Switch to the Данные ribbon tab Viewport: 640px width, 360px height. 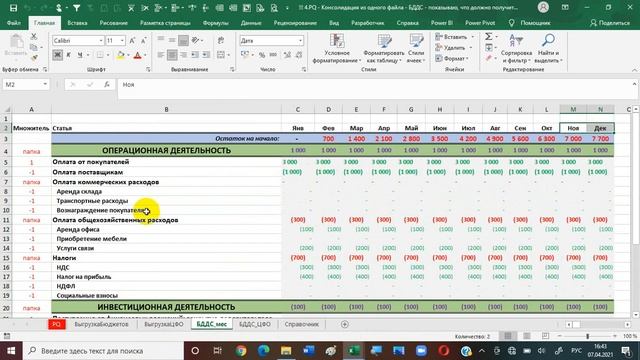coord(251,23)
